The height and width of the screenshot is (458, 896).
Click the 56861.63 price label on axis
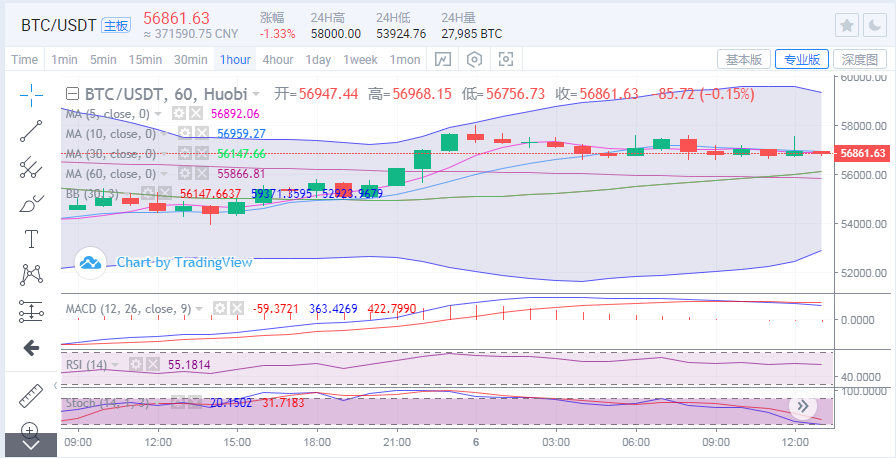pyautogui.click(x=863, y=153)
